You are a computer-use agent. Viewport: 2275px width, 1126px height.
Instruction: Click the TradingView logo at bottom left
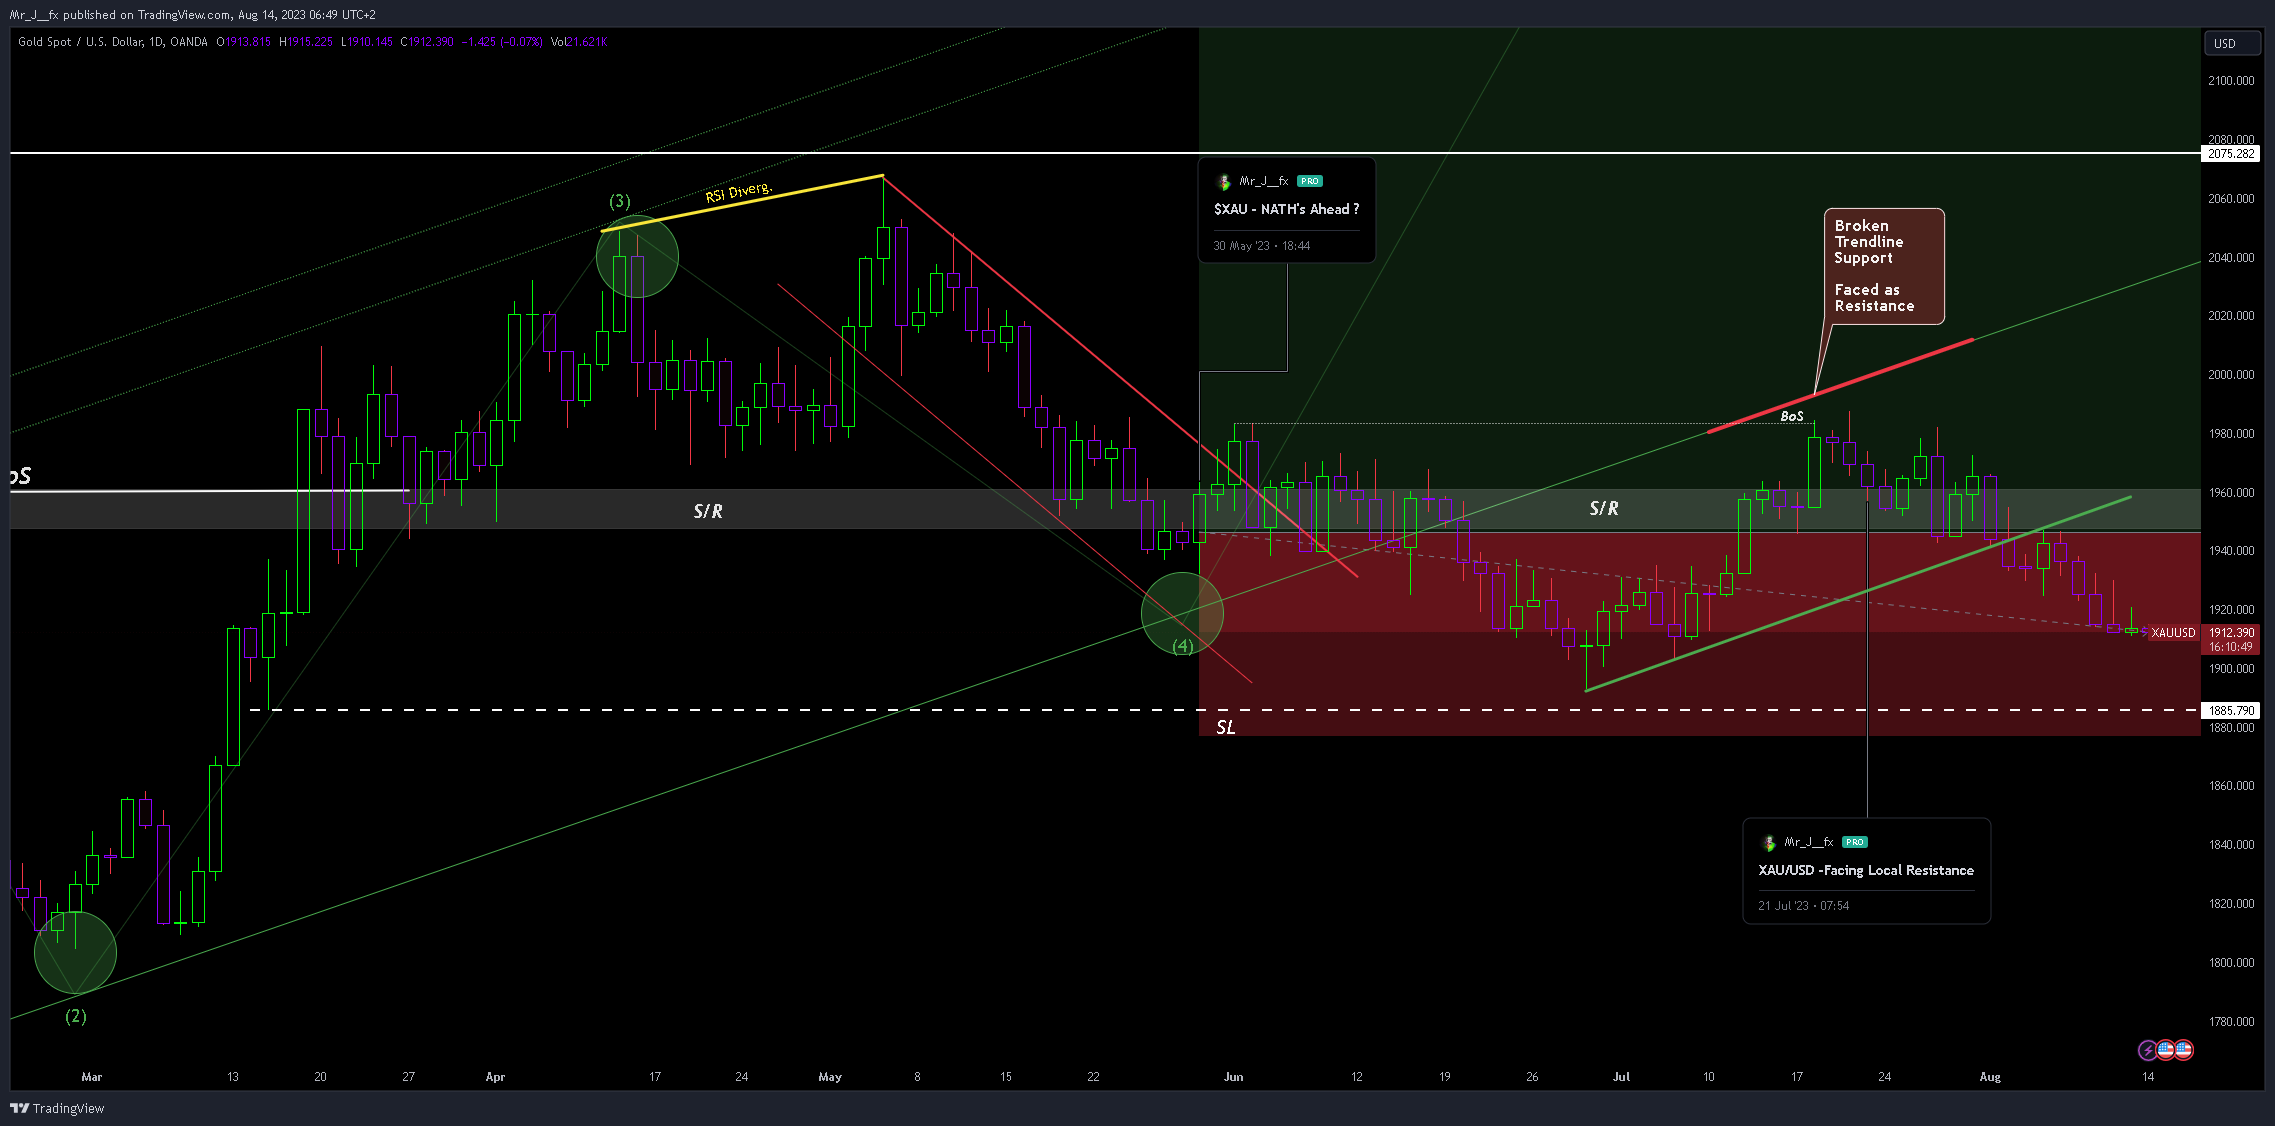(x=57, y=1108)
